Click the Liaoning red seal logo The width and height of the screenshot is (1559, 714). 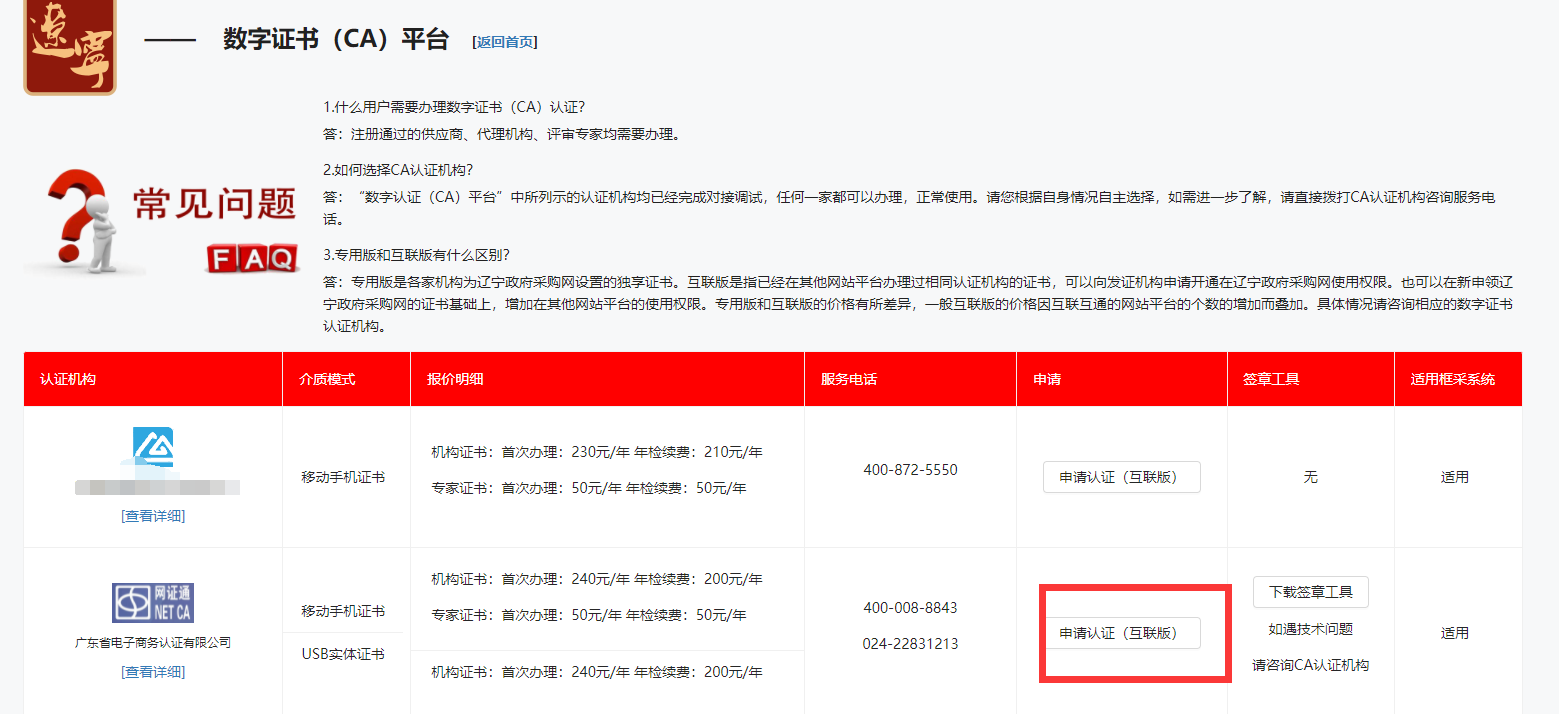coord(70,46)
